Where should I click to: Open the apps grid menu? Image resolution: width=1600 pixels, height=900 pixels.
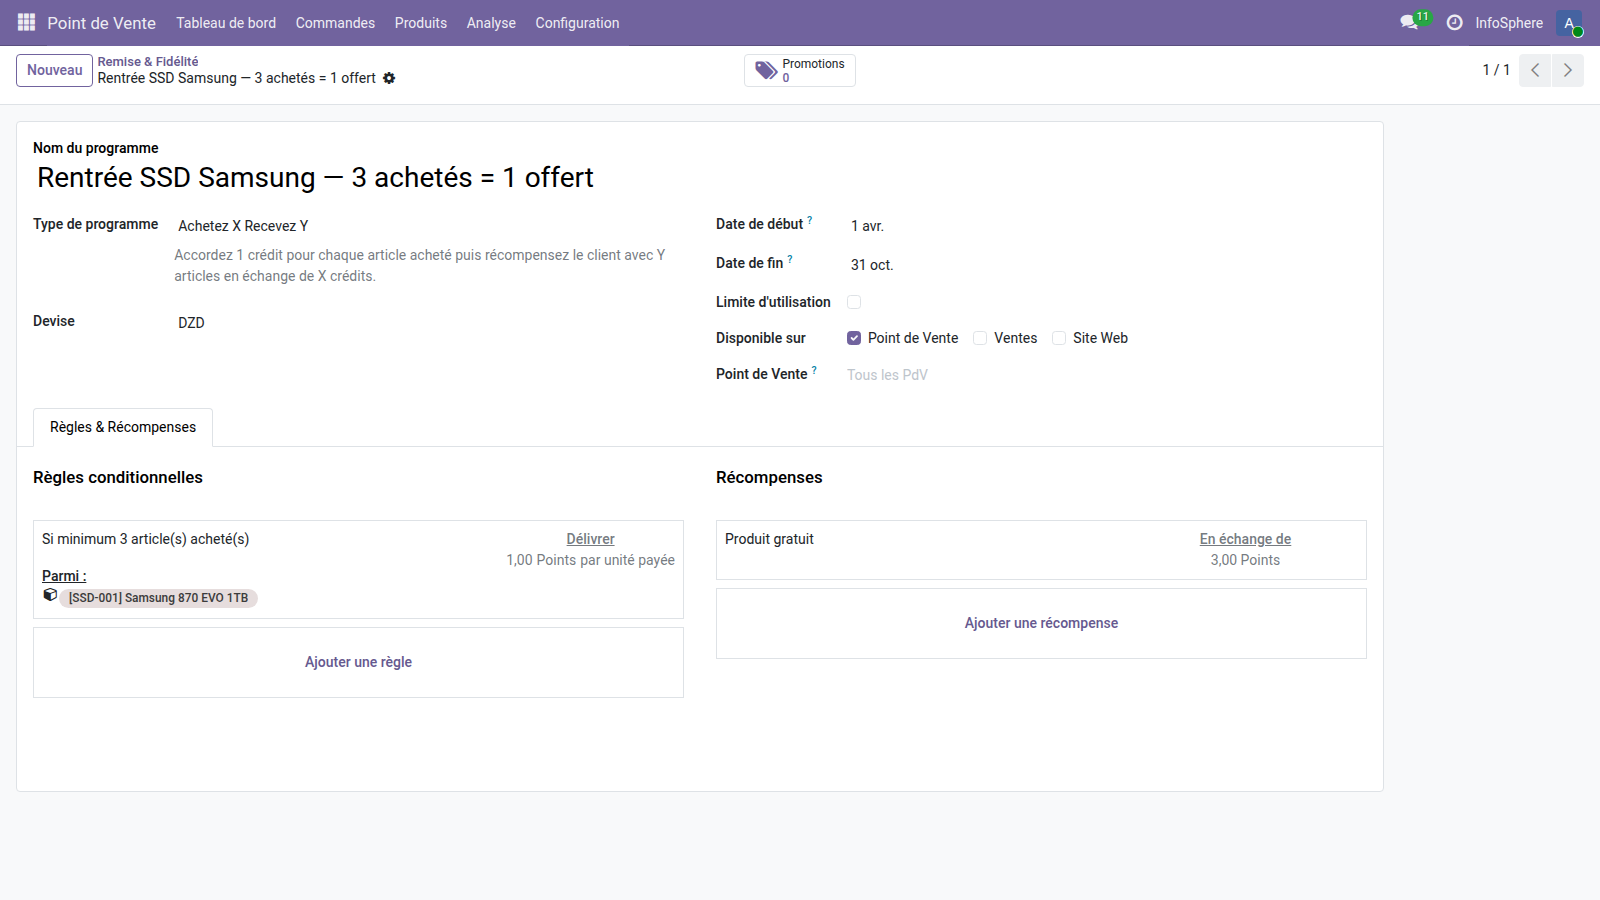click(25, 22)
